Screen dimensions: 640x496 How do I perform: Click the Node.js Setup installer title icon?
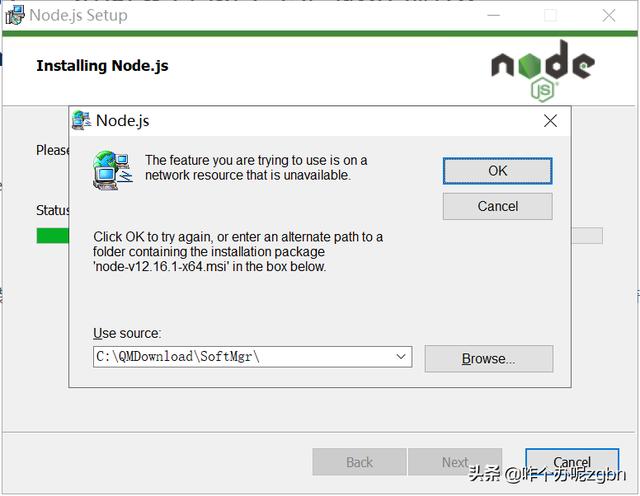tap(15, 15)
